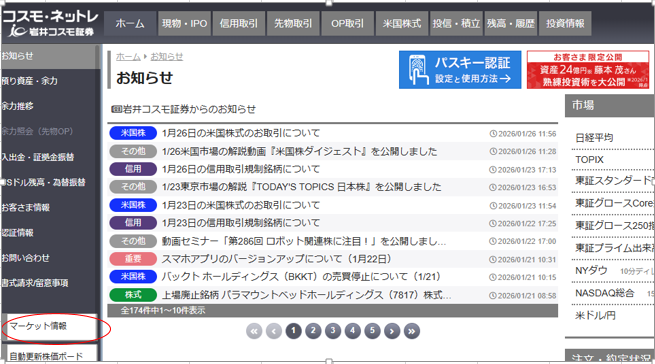Viewport: 655px width, 364px height.
Task: Open the TODAY'S TOPICS 日本株 notice
Action: [301, 187]
